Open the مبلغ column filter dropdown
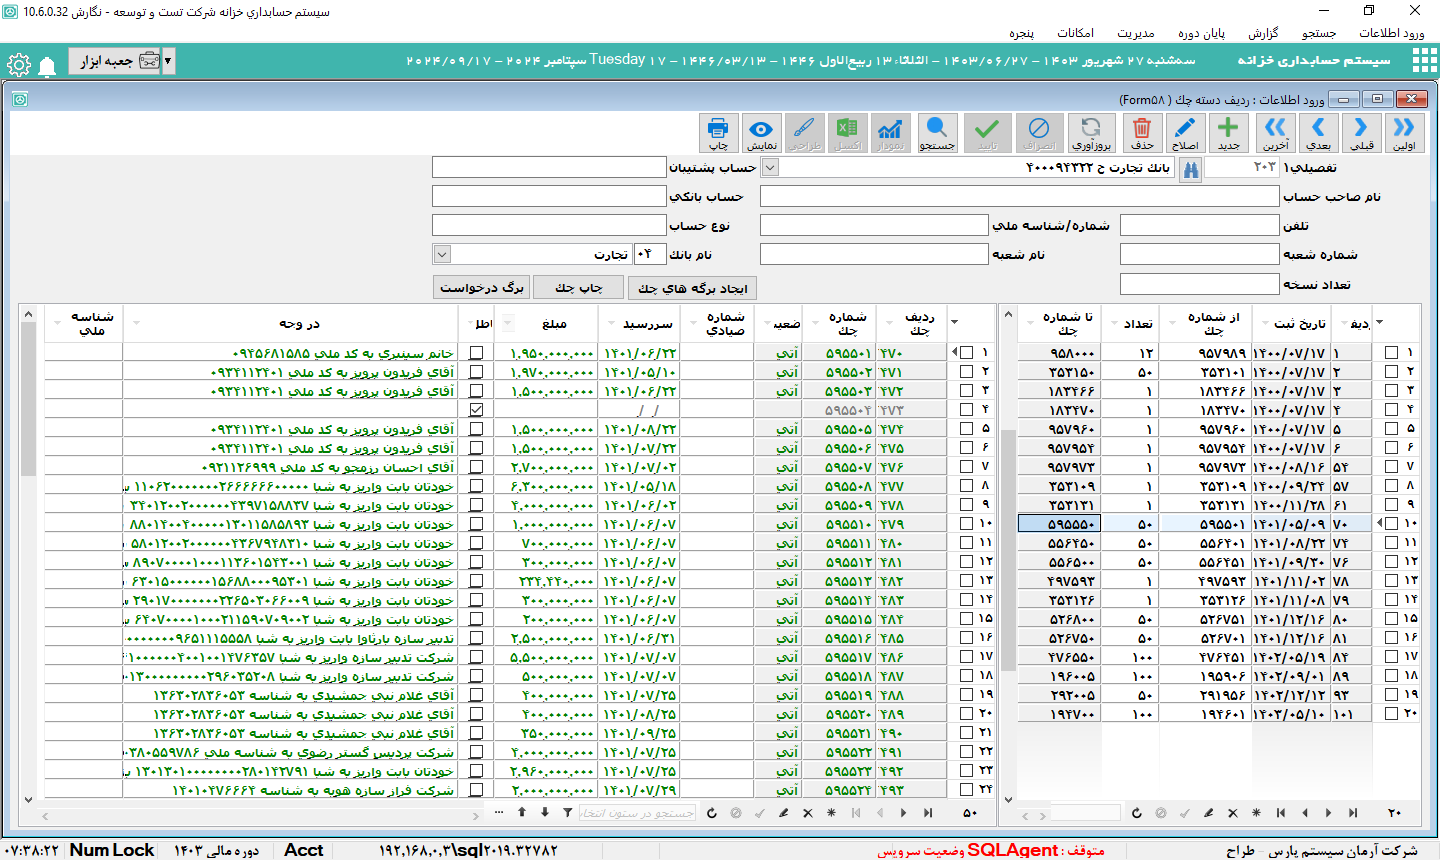Screen dimensions: 1448x860 pos(508,323)
